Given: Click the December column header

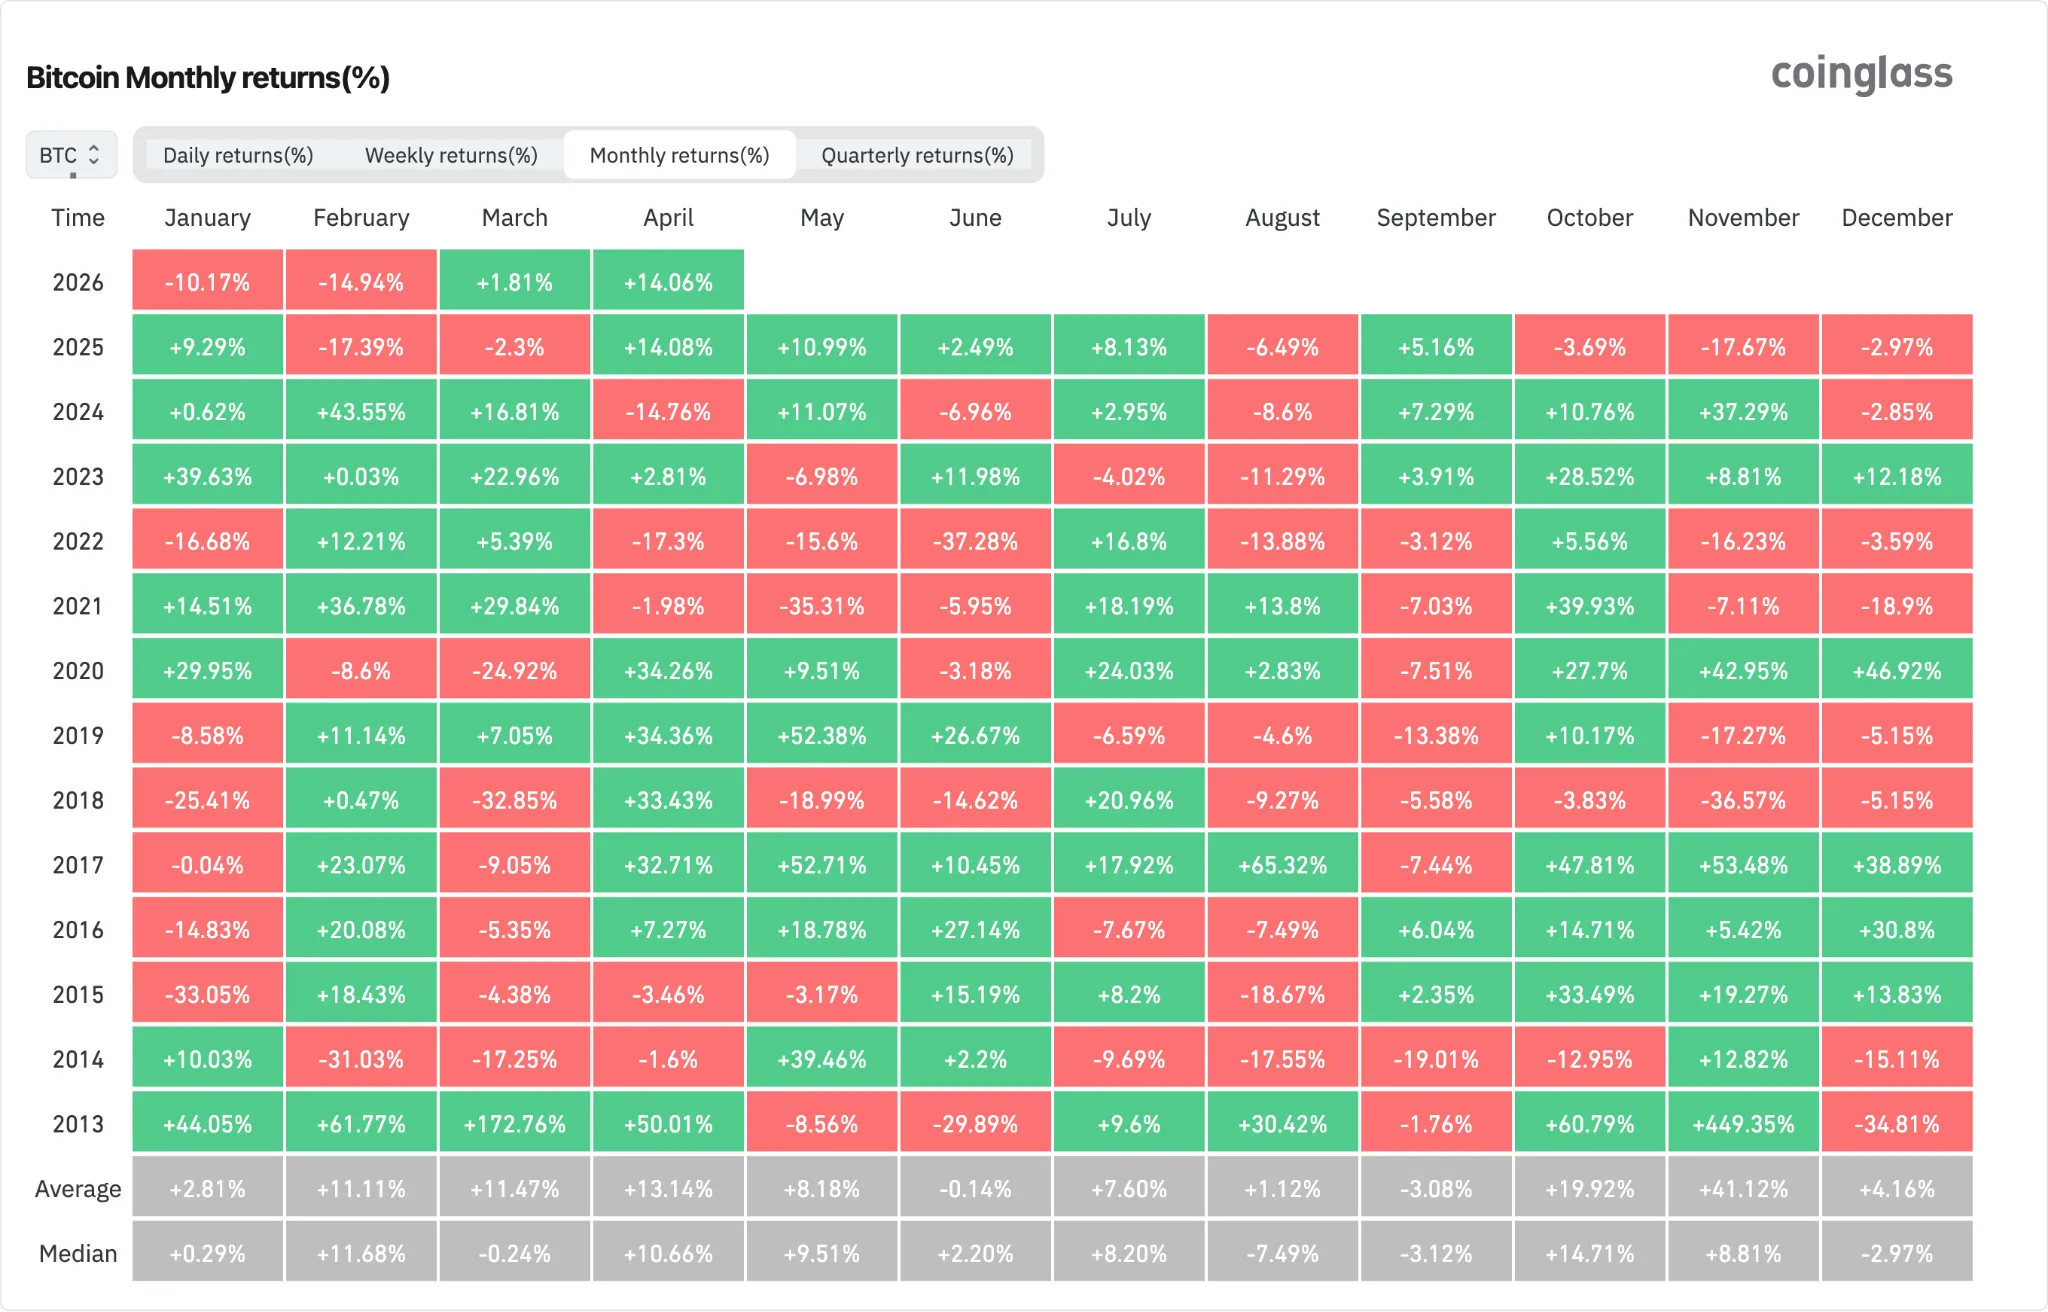Looking at the screenshot, I should pyautogui.click(x=1897, y=218).
